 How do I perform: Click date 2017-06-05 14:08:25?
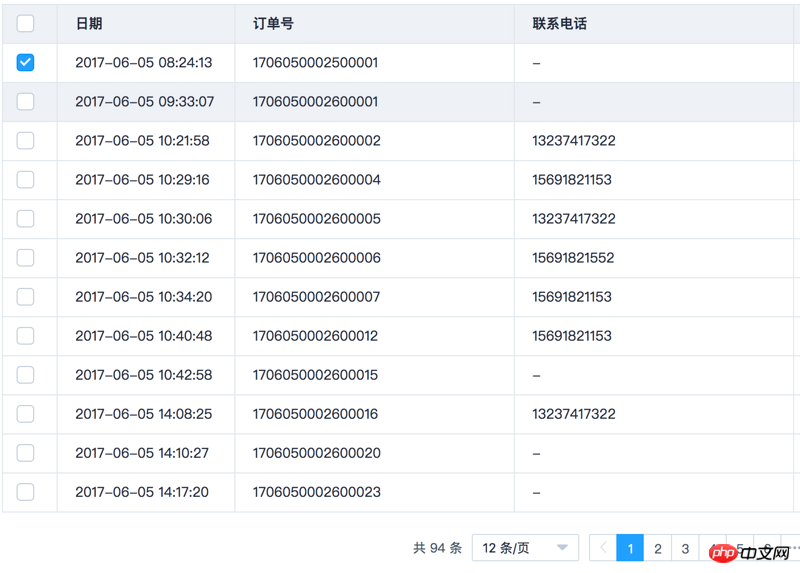pos(144,414)
